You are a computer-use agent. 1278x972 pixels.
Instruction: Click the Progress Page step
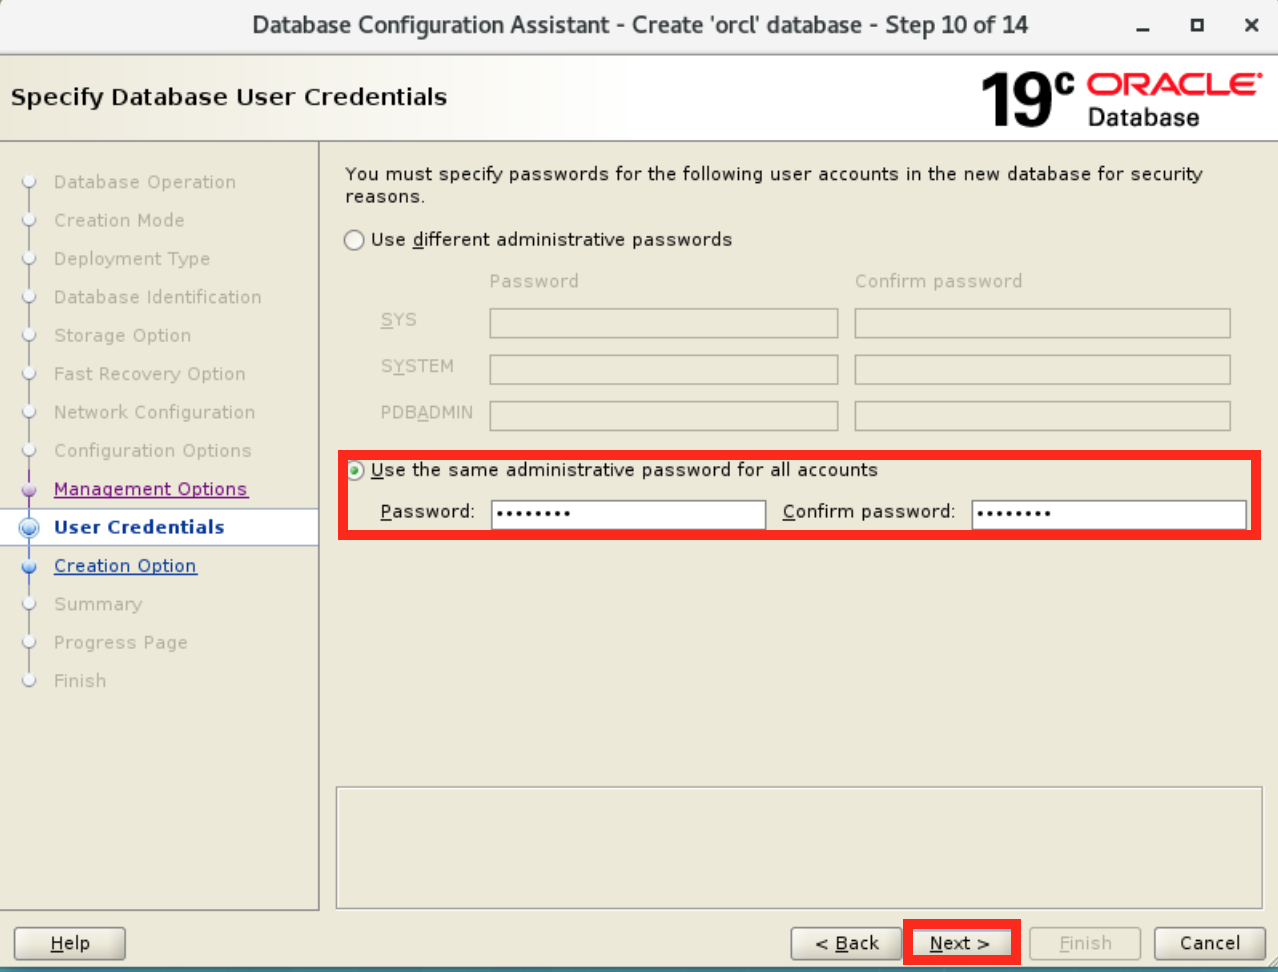pos(121,643)
